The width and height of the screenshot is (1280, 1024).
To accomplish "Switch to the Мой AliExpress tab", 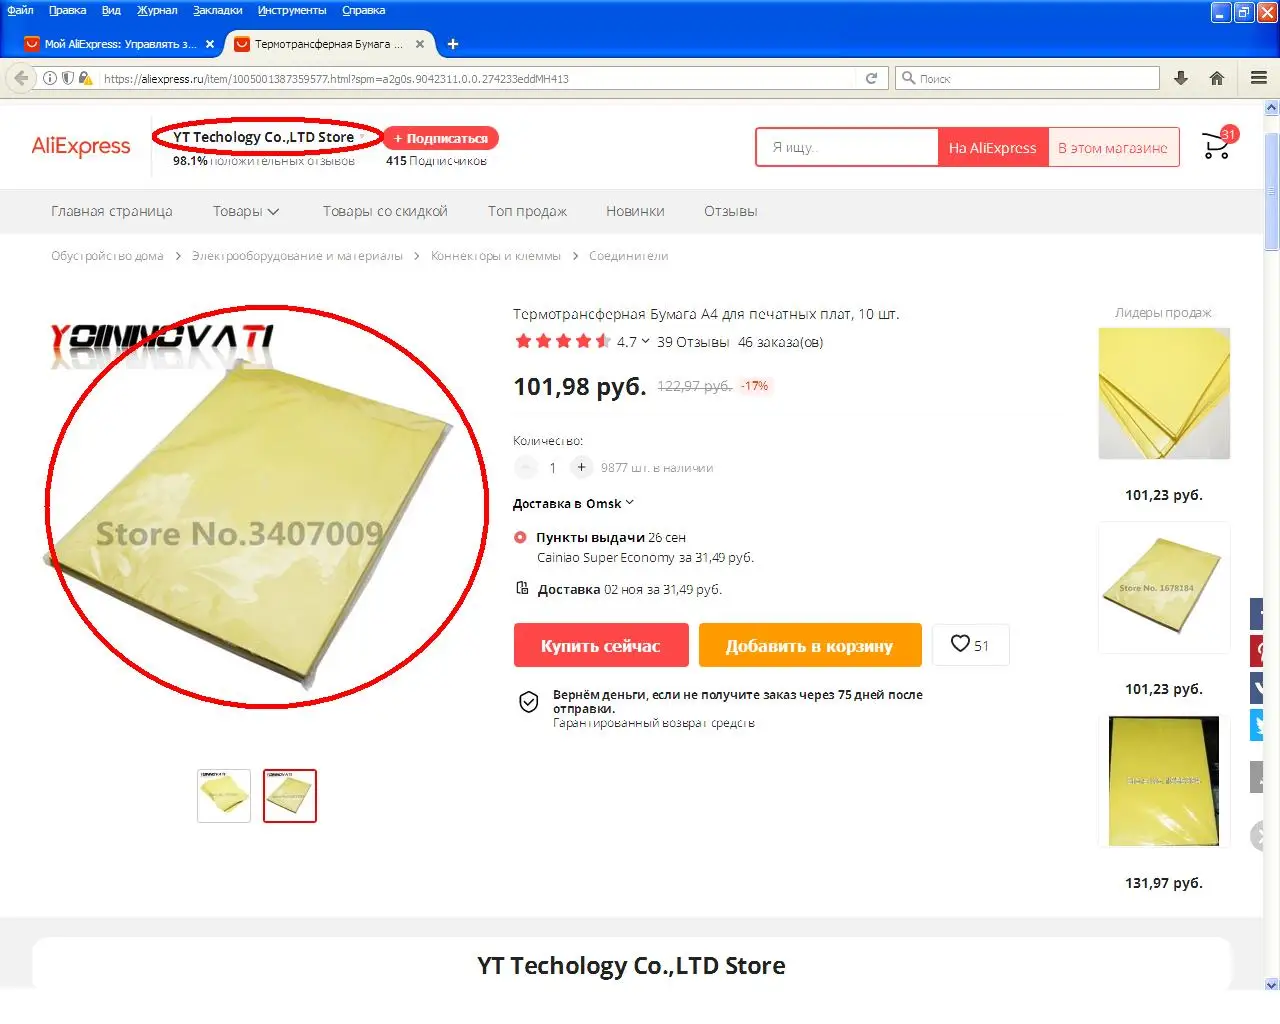I will click(118, 44).
